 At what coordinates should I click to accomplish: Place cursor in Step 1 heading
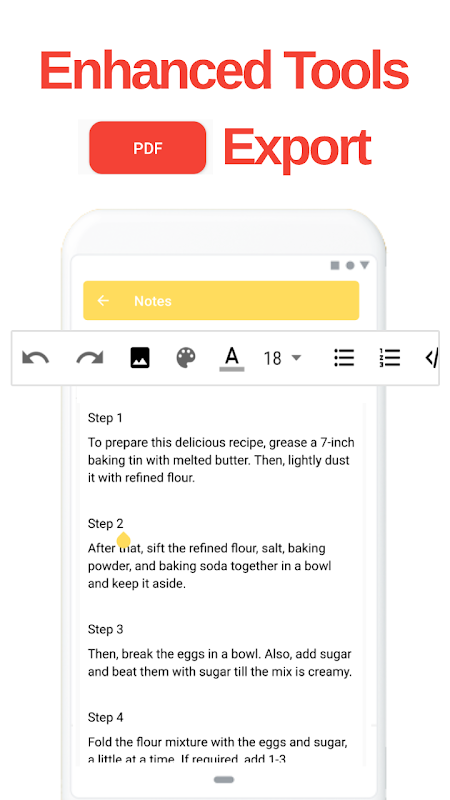(105, 418)
